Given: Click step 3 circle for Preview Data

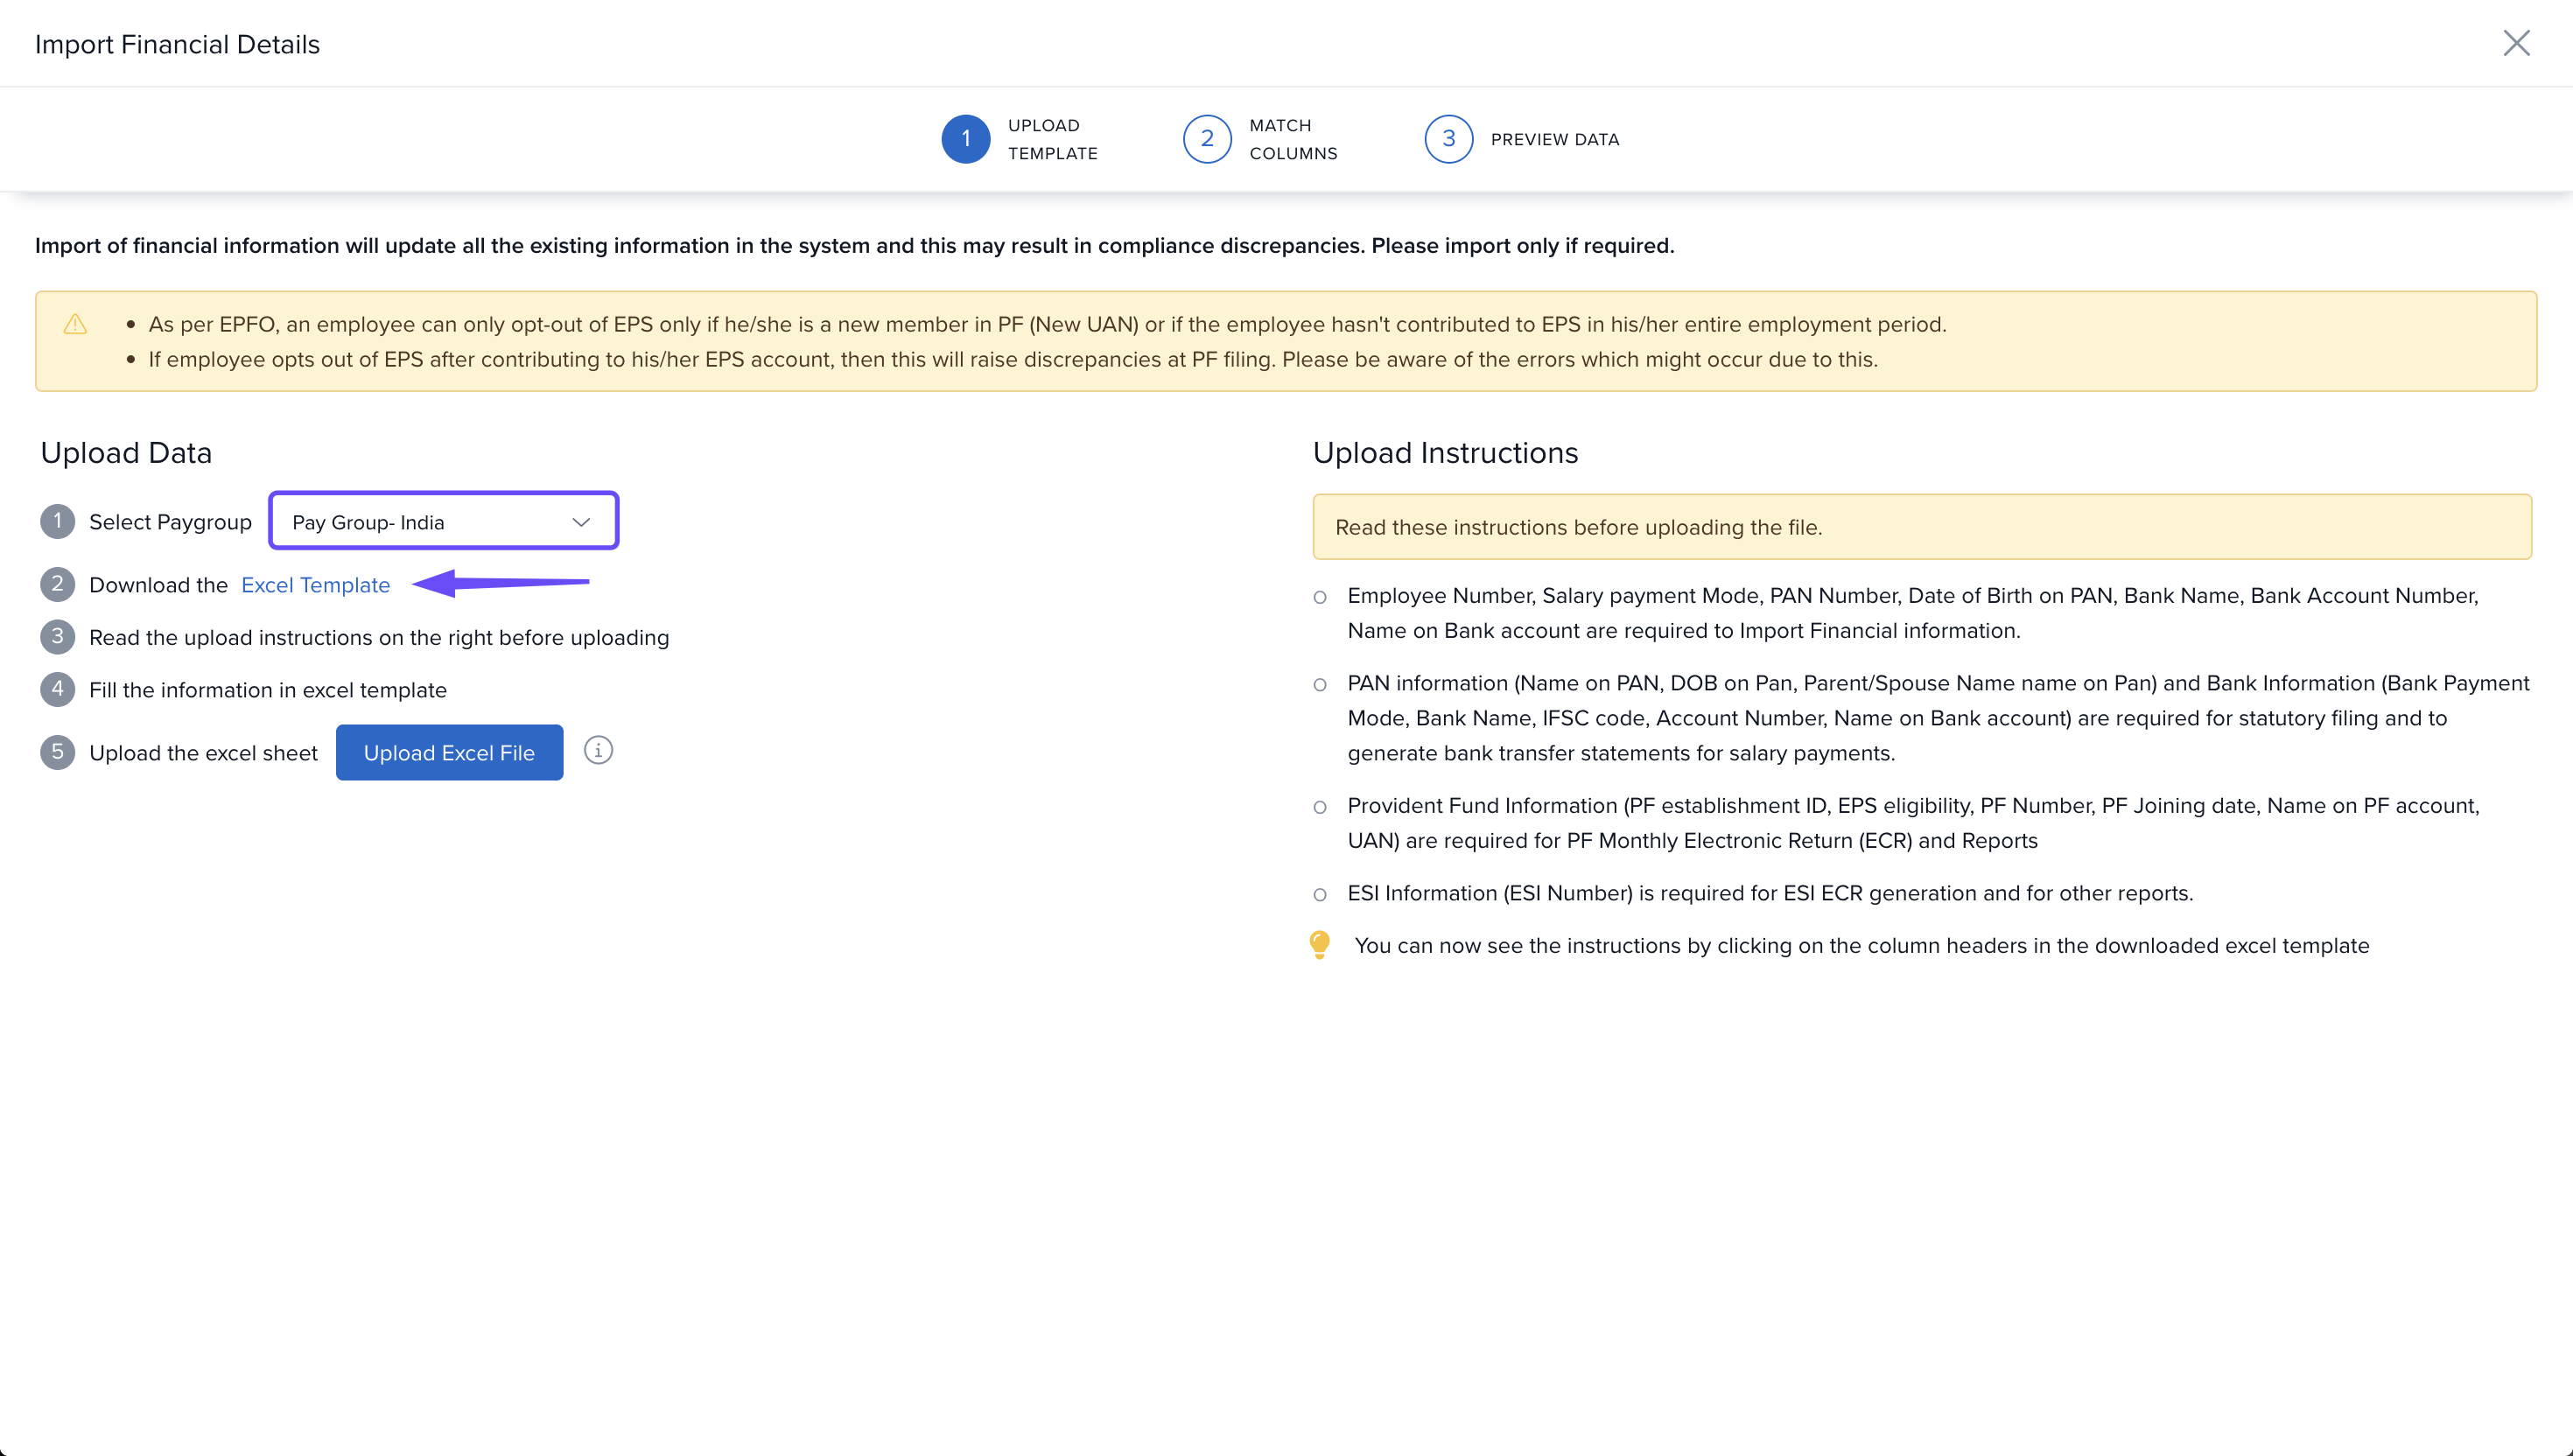Looking at the screenshot, I should click(x=1447, y=139).
